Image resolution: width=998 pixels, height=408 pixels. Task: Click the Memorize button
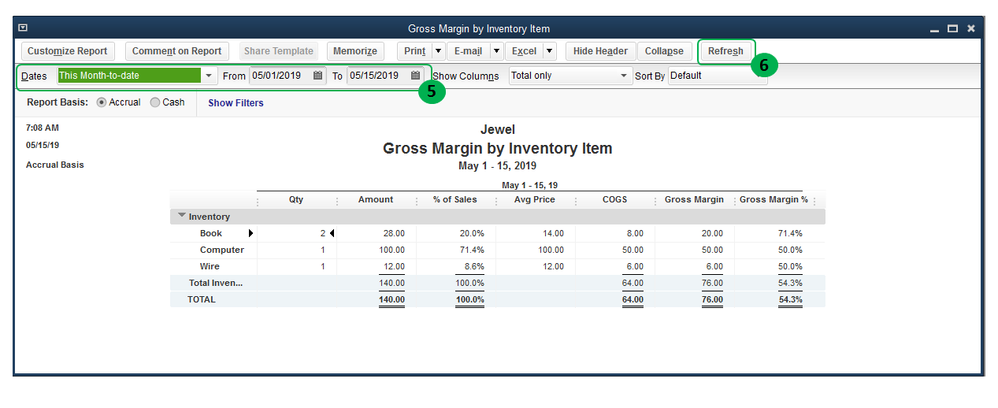coord(355,51)
